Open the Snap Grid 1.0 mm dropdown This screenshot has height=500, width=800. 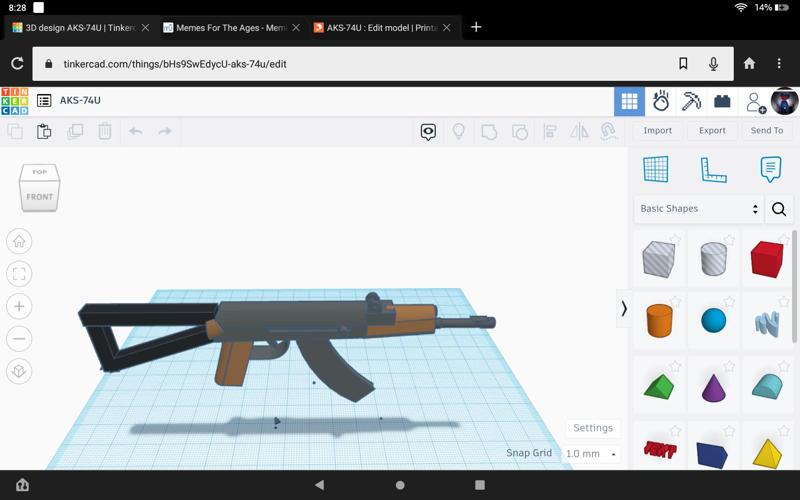click(x=592, y=453)
